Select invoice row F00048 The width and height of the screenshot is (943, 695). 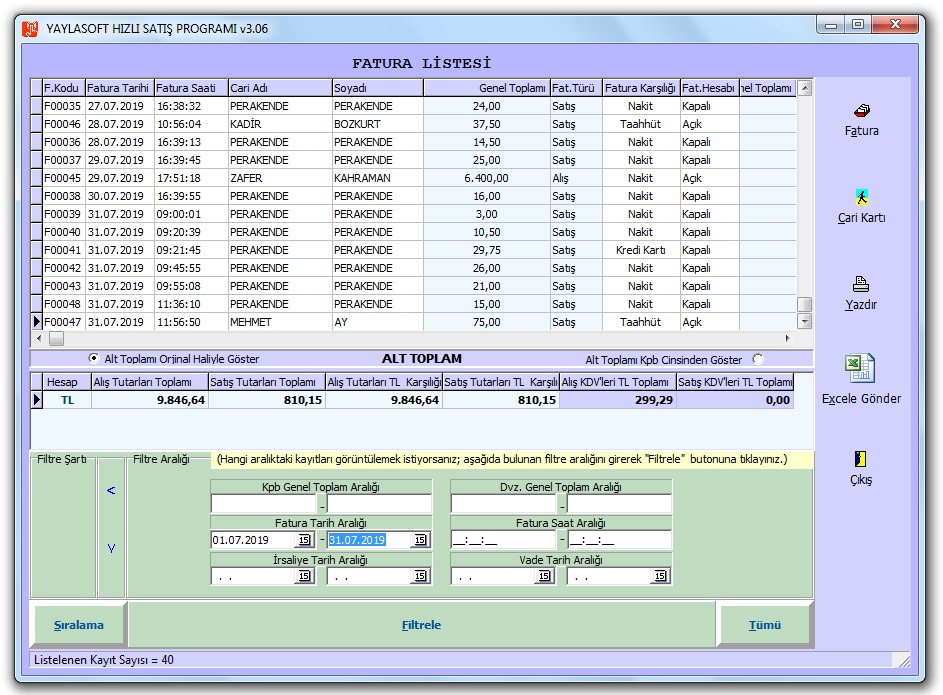414,304
